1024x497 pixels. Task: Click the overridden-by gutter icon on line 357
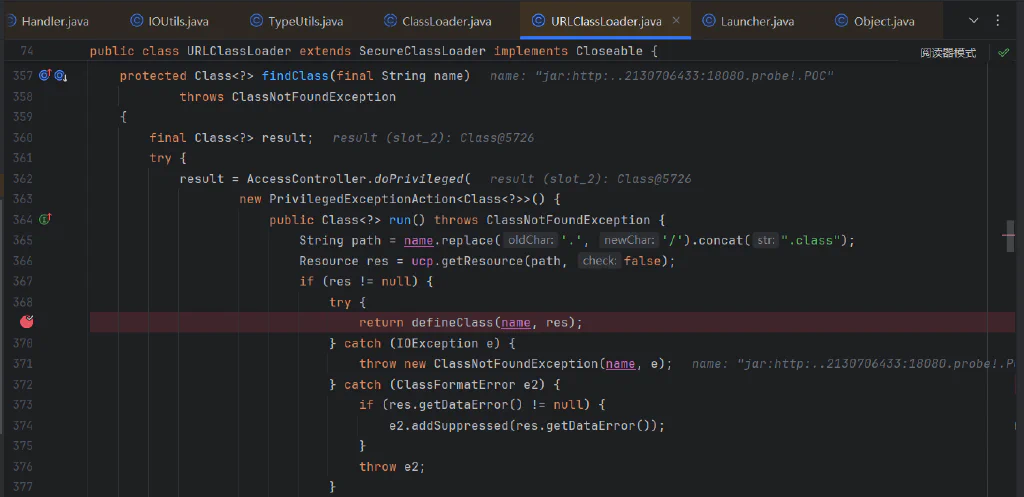(x=61, y=76)
